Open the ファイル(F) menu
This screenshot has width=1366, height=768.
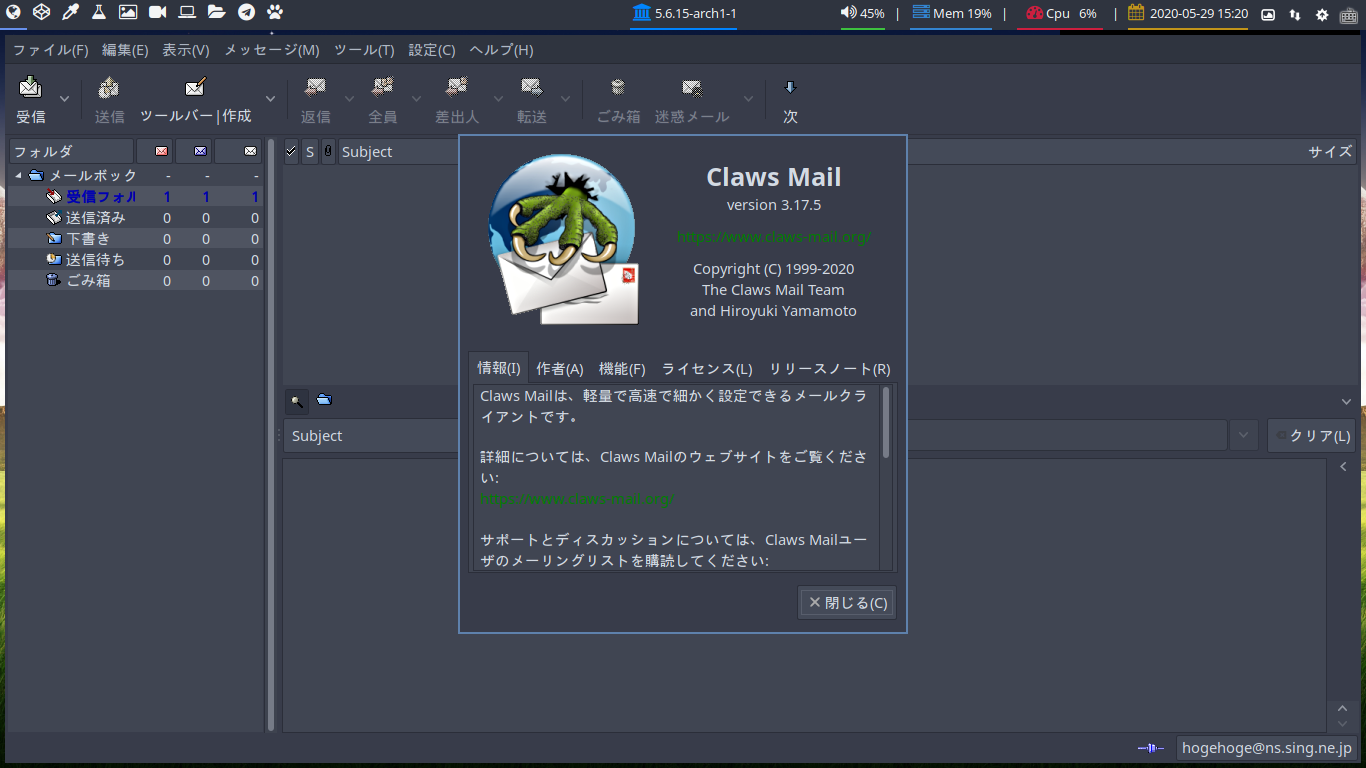point(50,50)
